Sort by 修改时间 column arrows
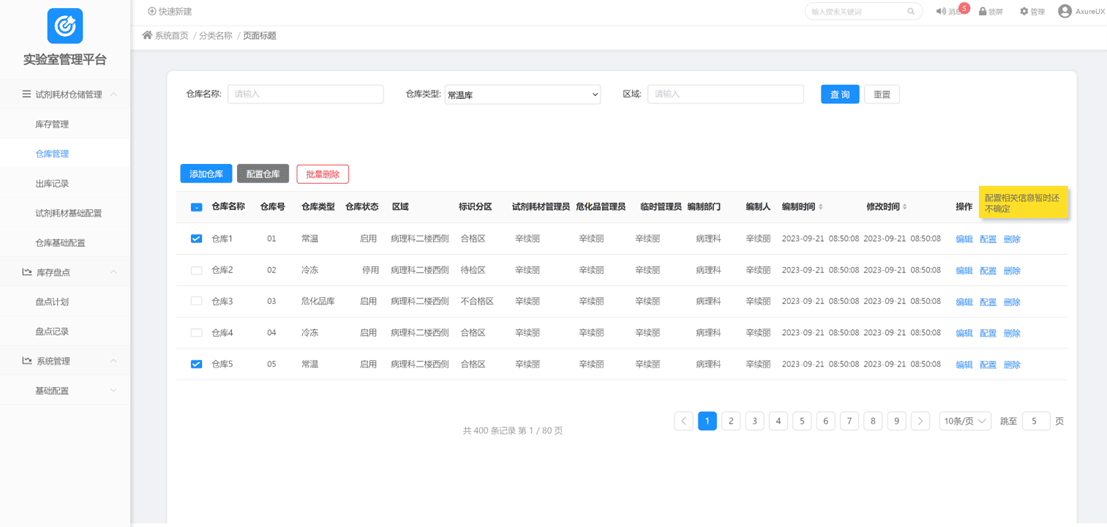Viewport: 1107px width, 527px height. (x=905, y=207)
